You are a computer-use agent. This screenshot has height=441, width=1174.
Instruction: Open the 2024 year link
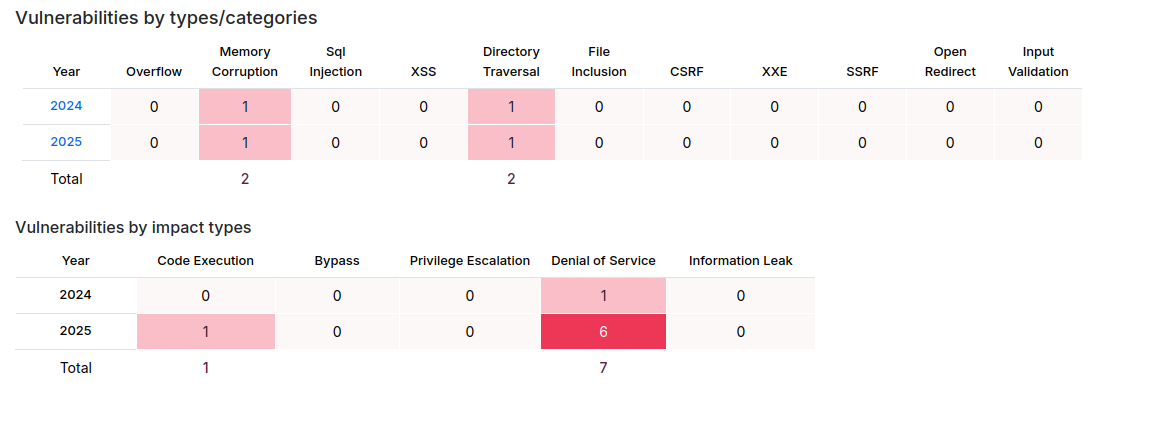66,106
